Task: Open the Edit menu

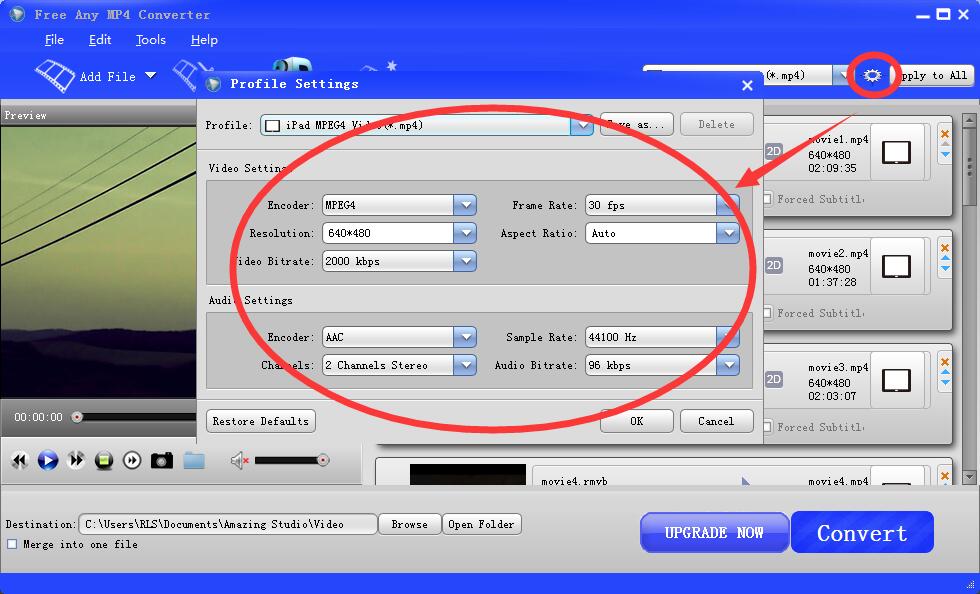Action: 100,40
